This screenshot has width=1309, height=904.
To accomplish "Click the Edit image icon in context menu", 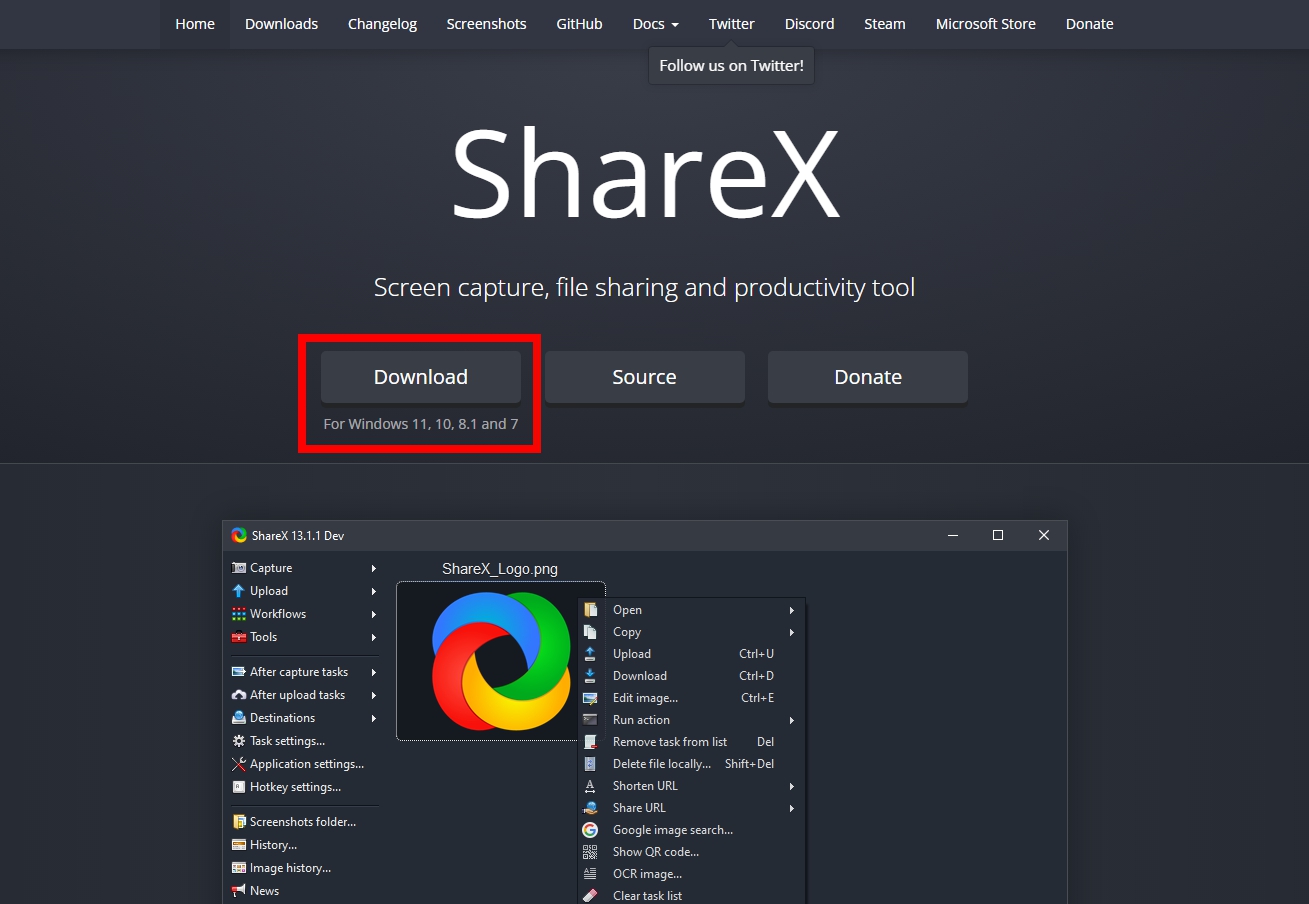I will 590,698.
